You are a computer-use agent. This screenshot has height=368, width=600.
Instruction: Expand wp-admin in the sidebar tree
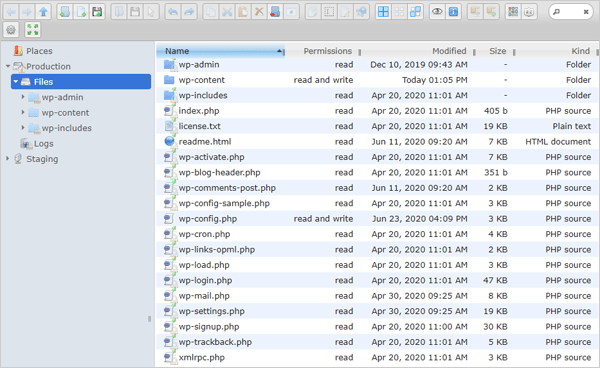[23, 97]
